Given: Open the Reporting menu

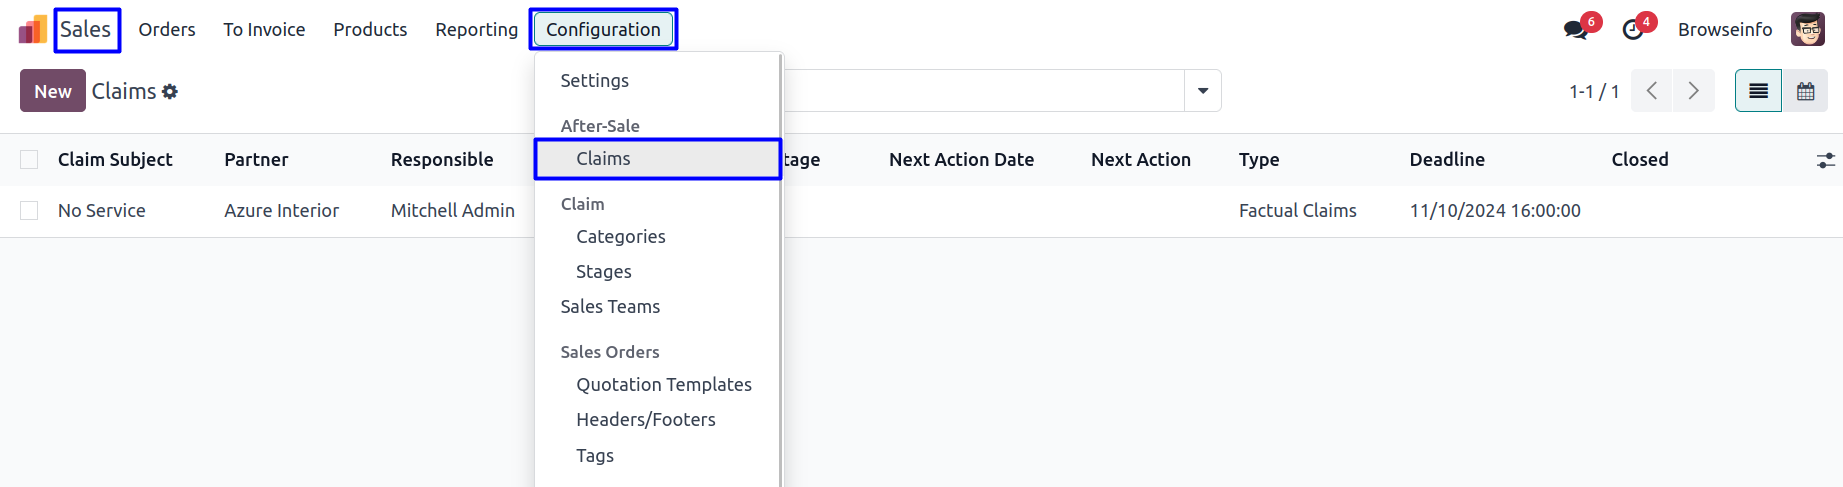Looking at the screenshot, I should pos(476,30).
